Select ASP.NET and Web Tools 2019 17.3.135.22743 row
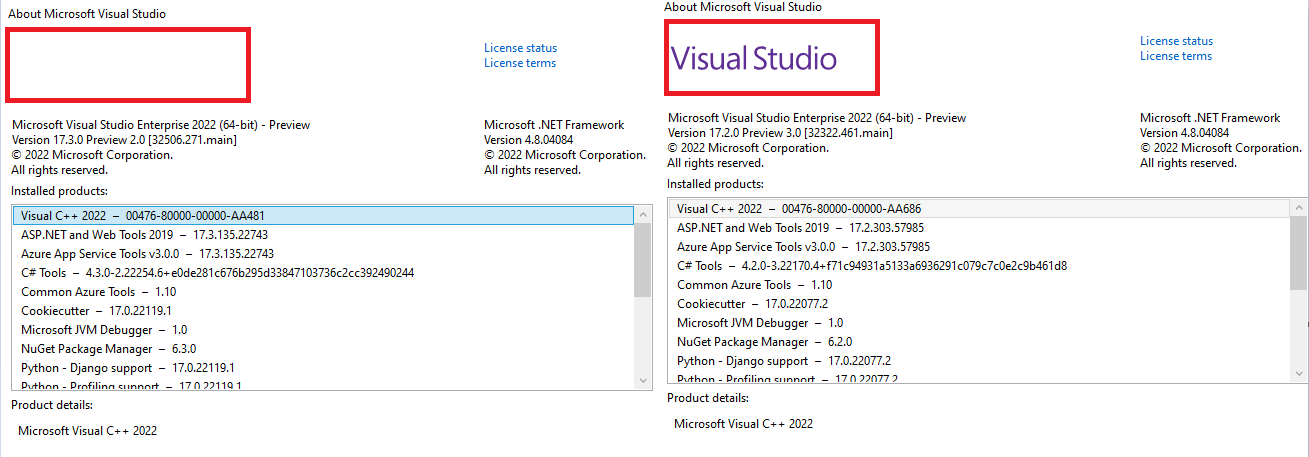 pyautogui.click(x=323, y=234)
